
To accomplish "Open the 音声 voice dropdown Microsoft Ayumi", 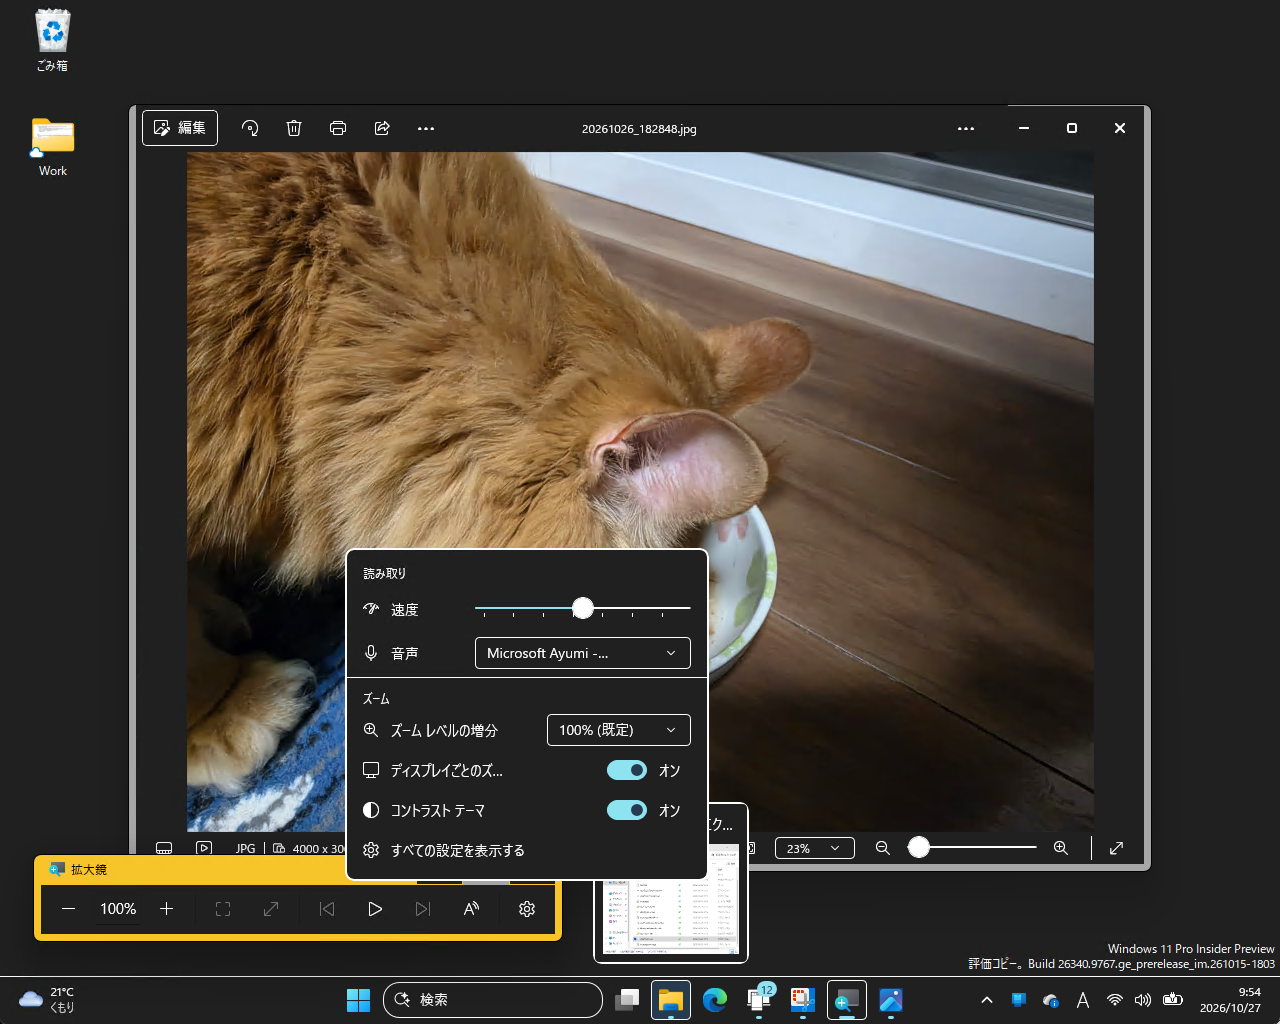I will [583, 653].
